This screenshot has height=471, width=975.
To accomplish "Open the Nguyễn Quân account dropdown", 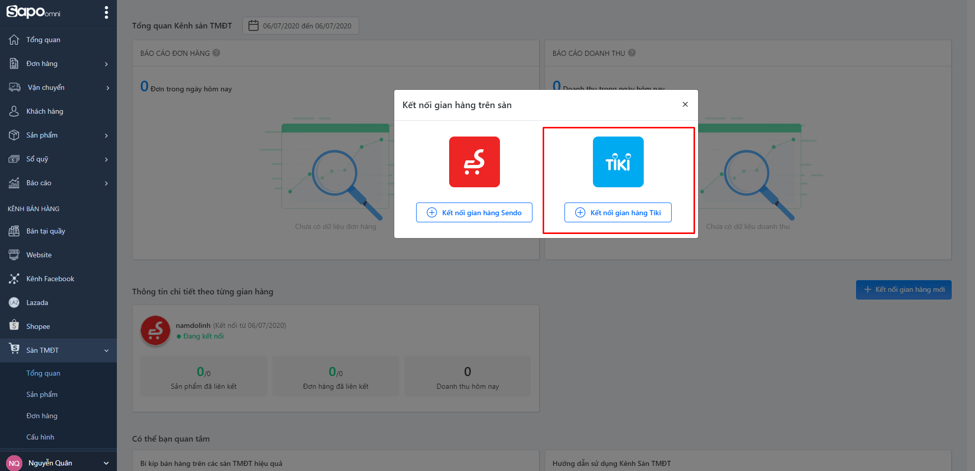I will [106, 463].
